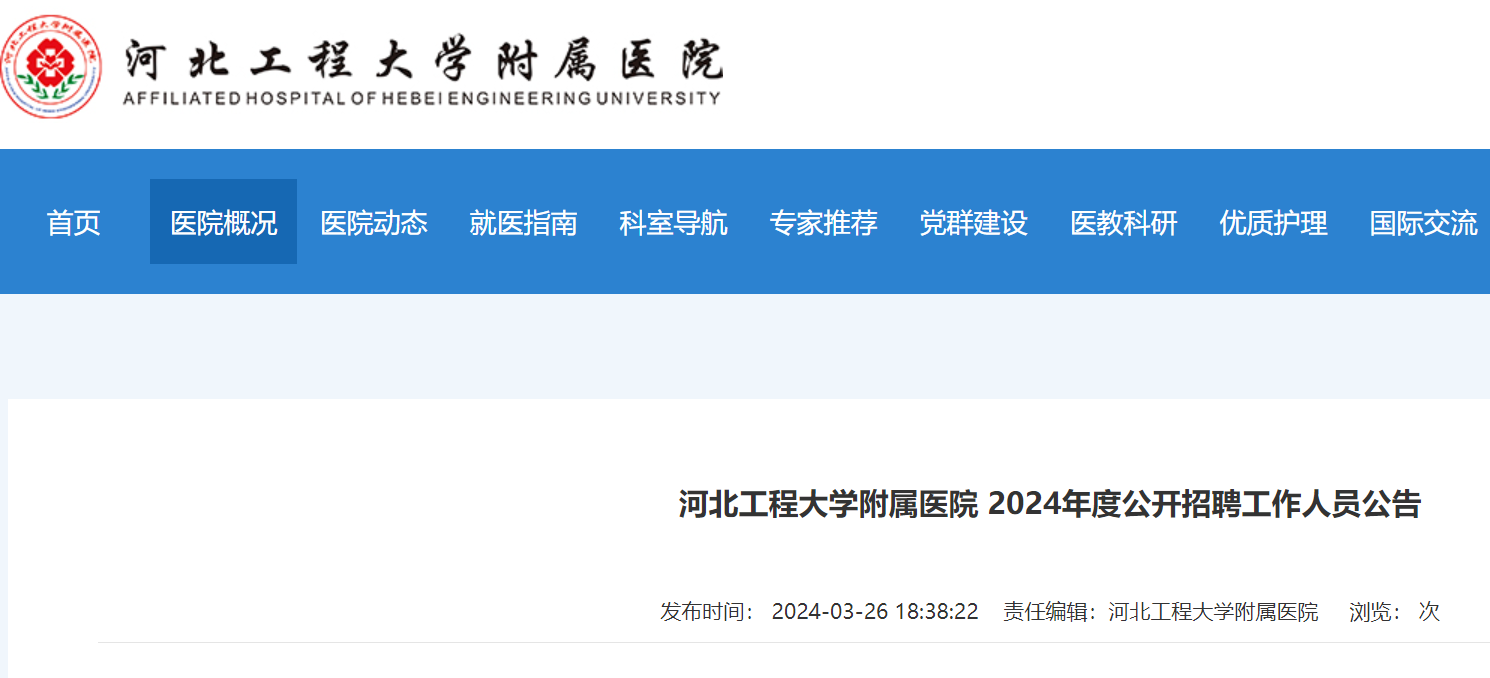Open the highlighted 医院概况 menu item
The image size is (1490, 678).
click(223, 223)
